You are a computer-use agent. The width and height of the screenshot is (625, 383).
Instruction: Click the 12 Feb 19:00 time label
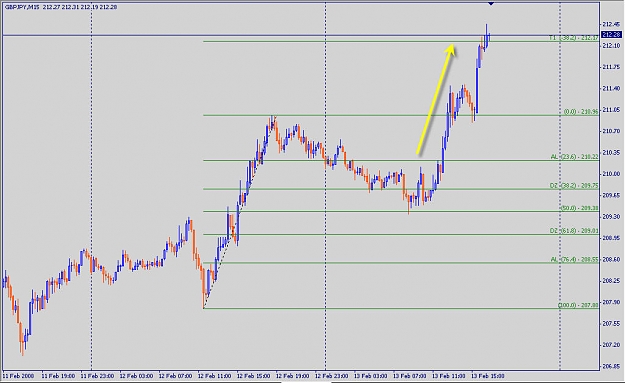(x=293, y=376)
